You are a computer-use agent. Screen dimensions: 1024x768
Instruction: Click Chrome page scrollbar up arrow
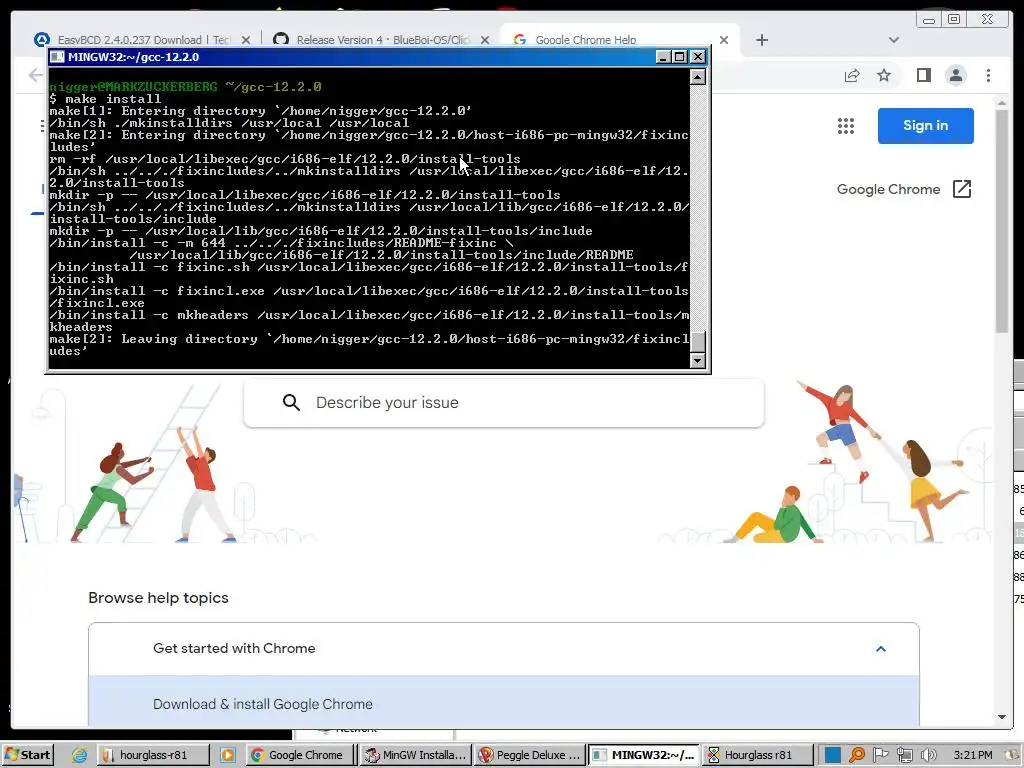coord(1001,103)
